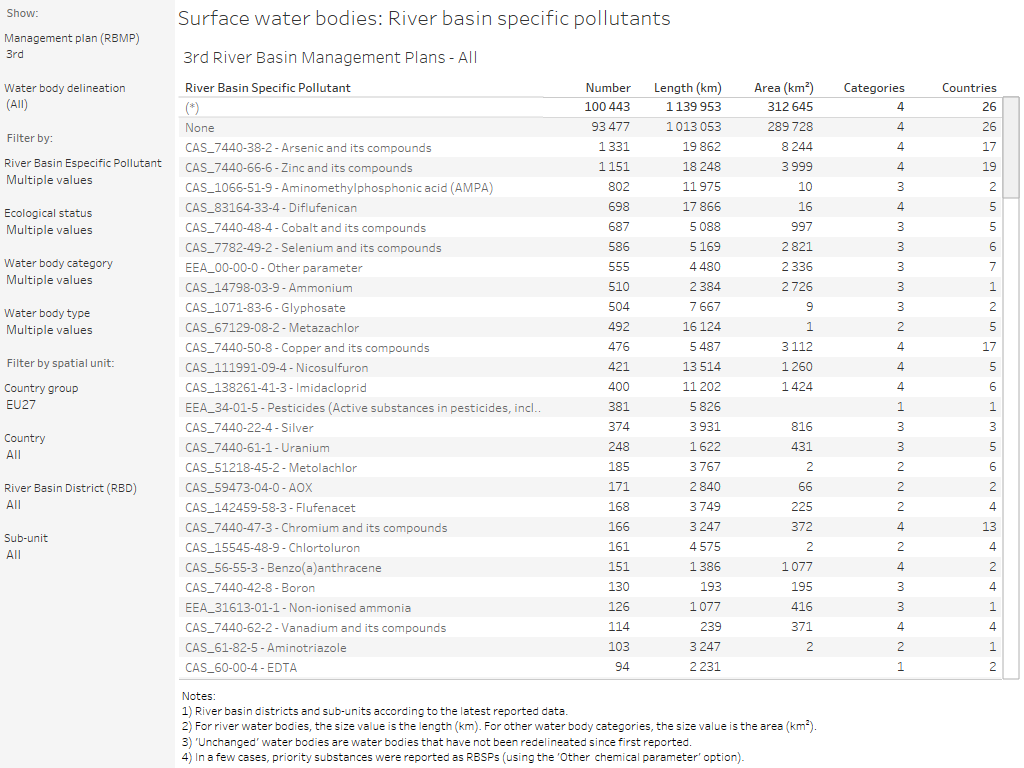This screenshot has width=1024, height=768.
Task: Select the Flufenacet row
Action: coord(590,507)
